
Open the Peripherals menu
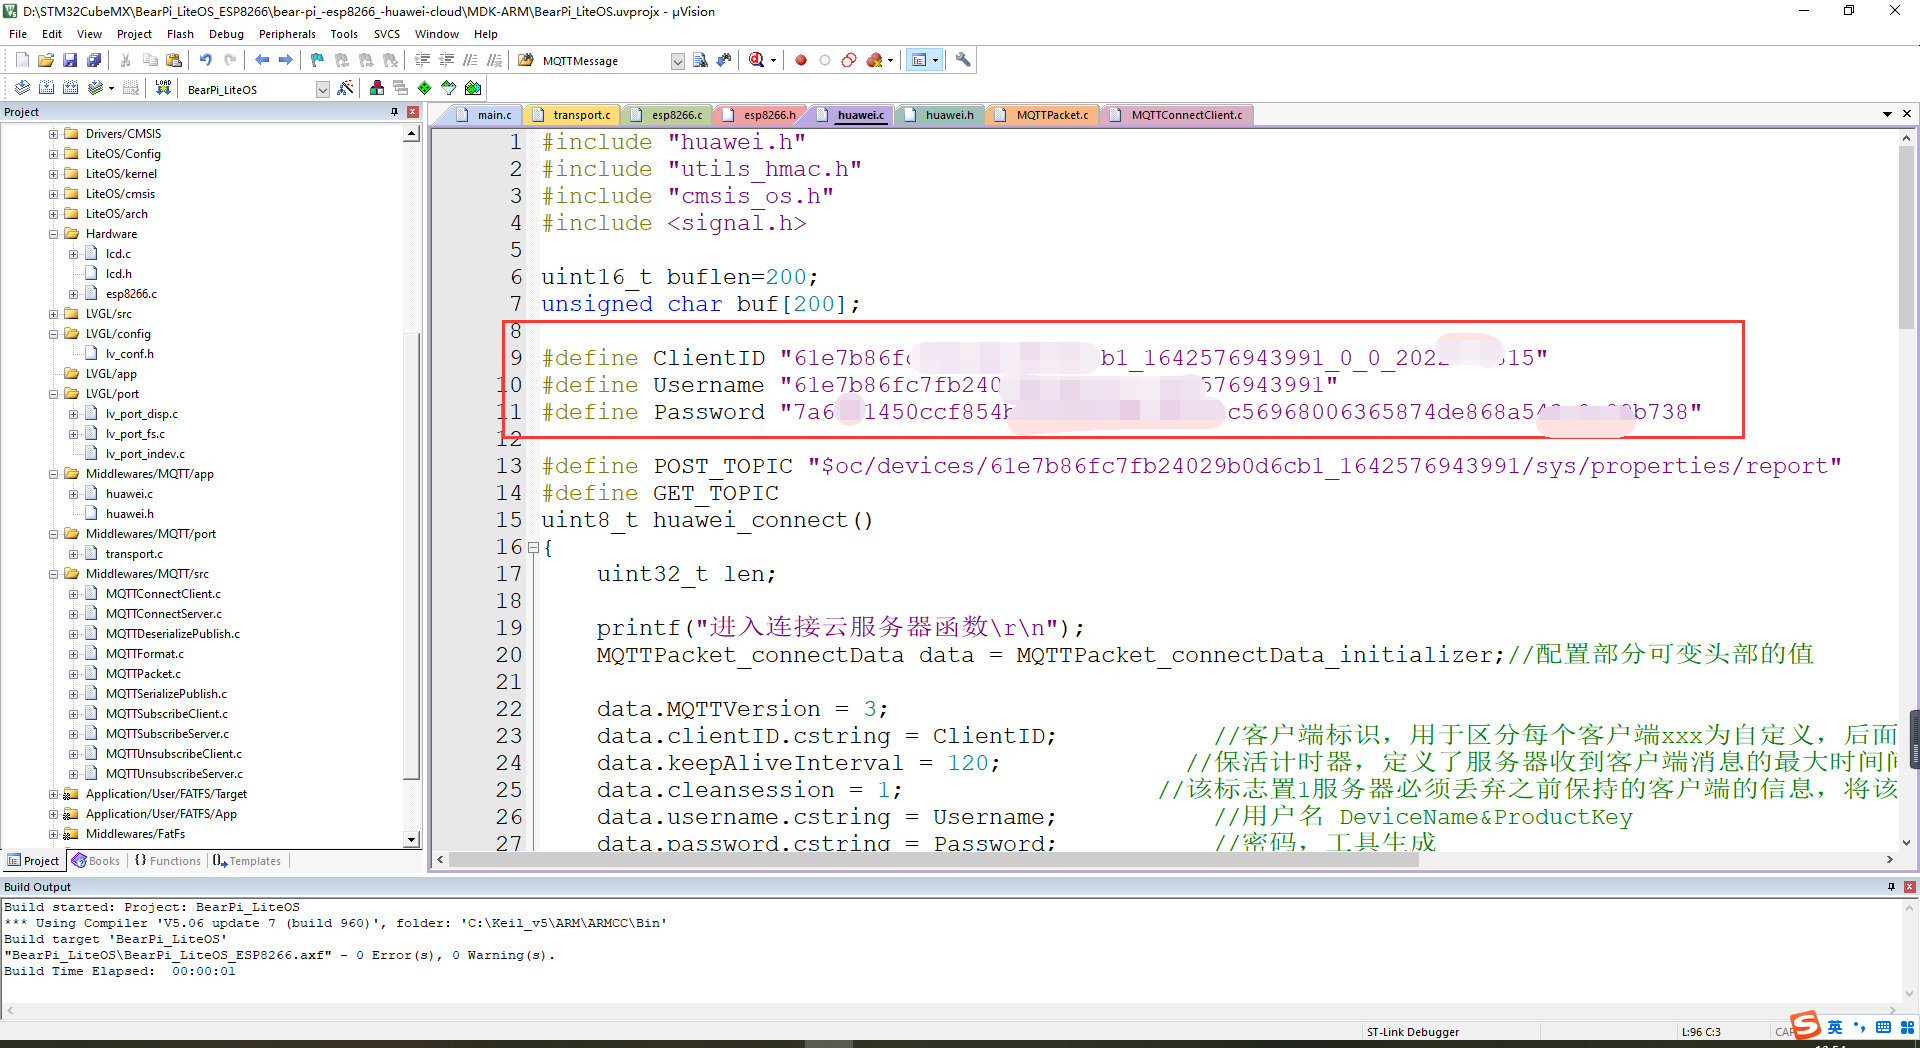[287, 34]
